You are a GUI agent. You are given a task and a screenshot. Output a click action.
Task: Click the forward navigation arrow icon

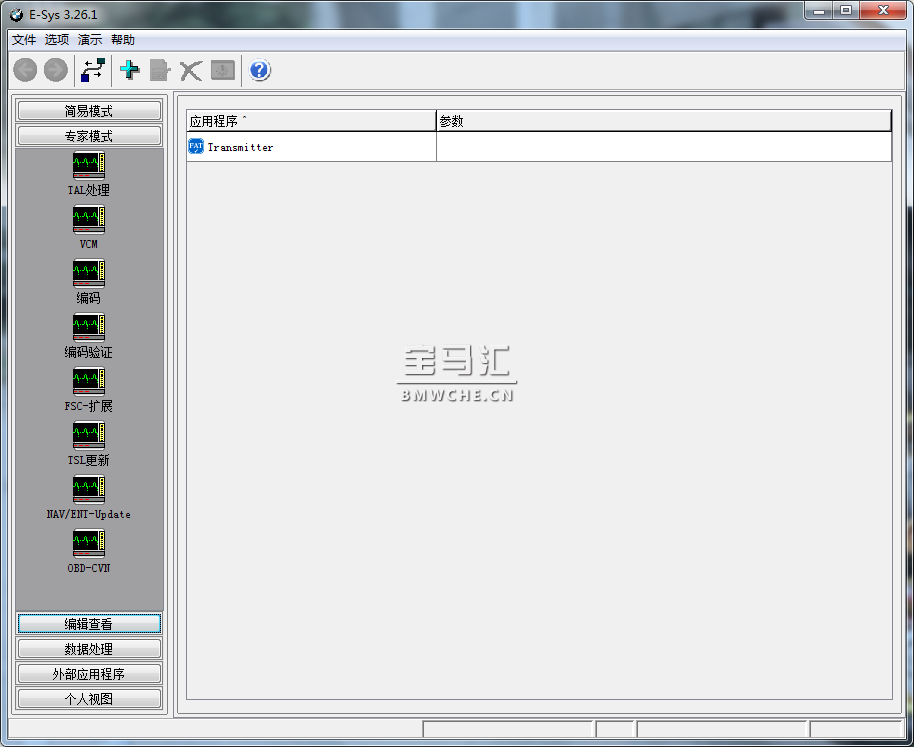pos(56,71)
